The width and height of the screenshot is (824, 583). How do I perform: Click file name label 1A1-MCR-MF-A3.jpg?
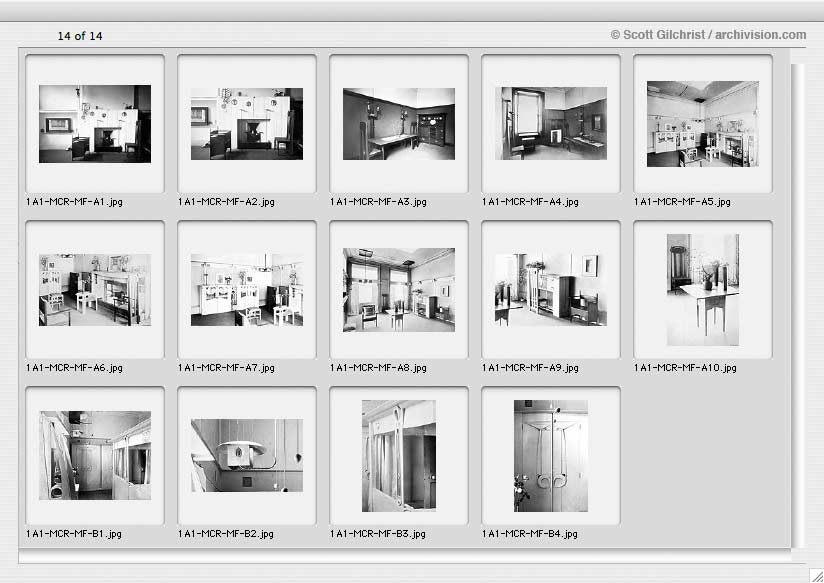[378, 202]
